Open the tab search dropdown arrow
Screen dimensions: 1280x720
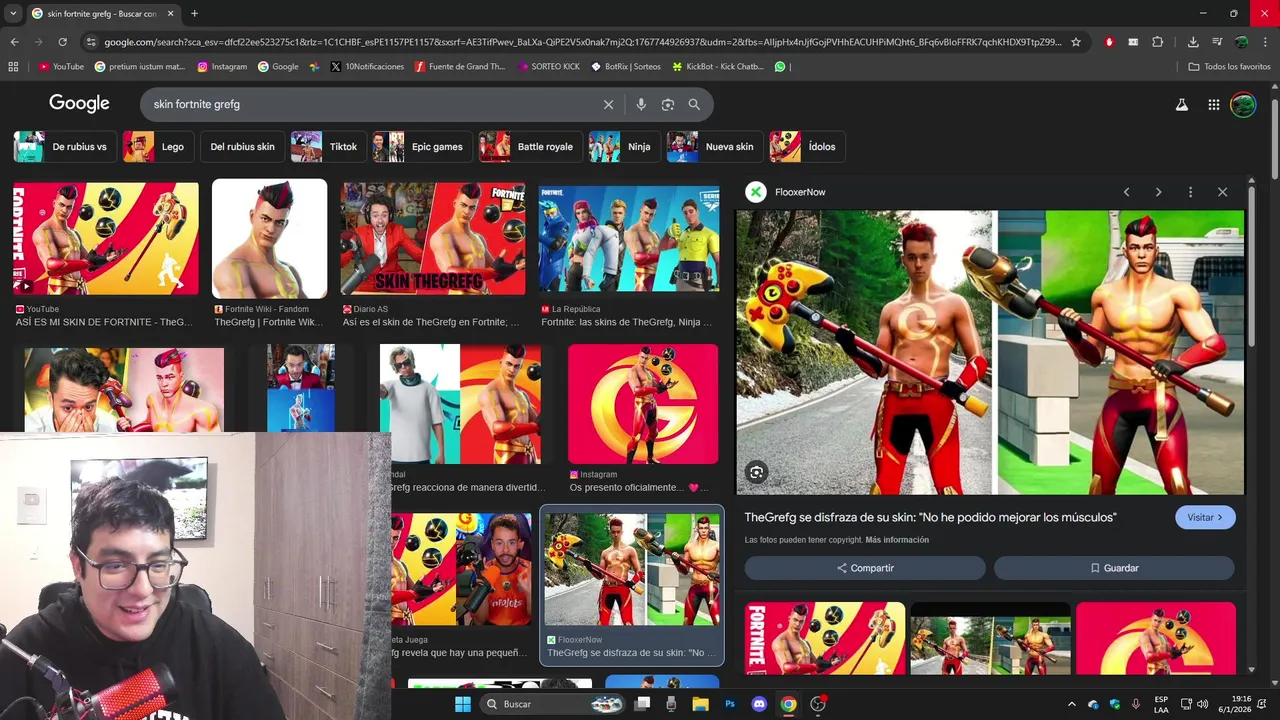pos(14,14)
